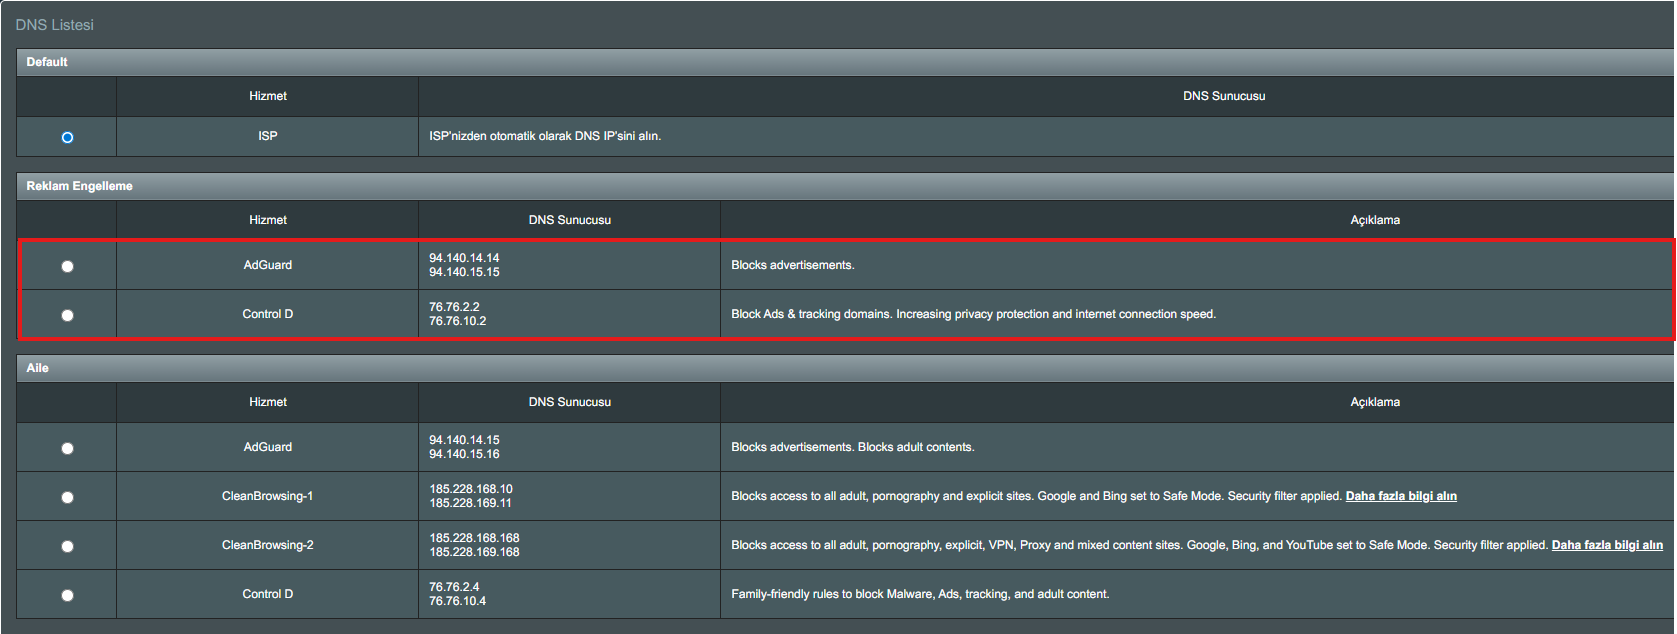Click DNS address 185.228.168.168
This screenshot has width=1677, height=634.
(x=474, y=538)
